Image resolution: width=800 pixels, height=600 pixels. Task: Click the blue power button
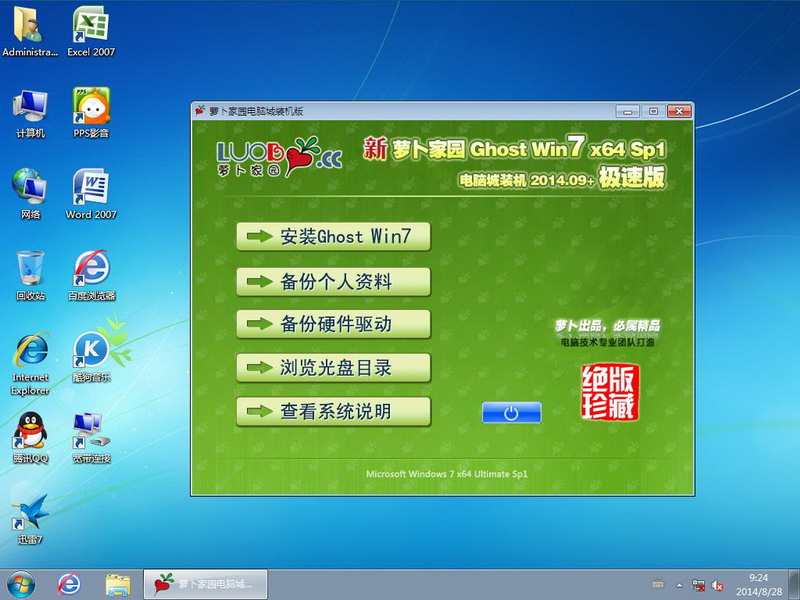click(512, 413)
